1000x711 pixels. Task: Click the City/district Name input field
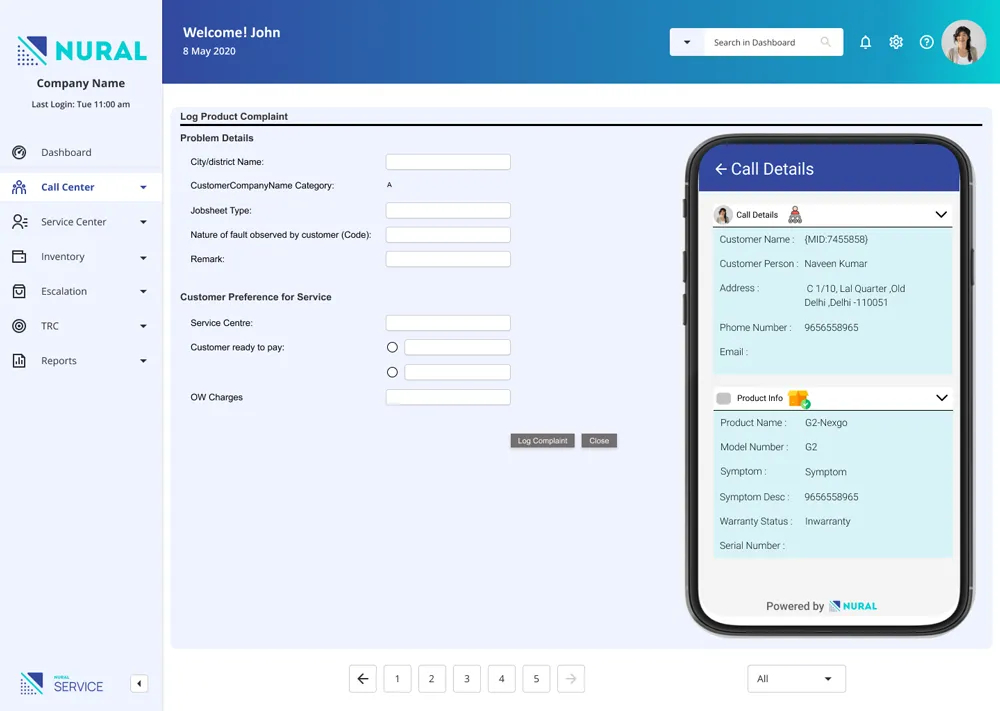coord(447,161)
